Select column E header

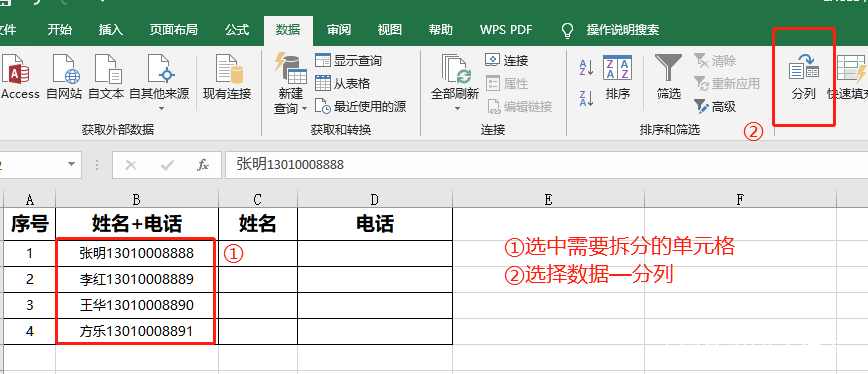(x=548, y=200)
